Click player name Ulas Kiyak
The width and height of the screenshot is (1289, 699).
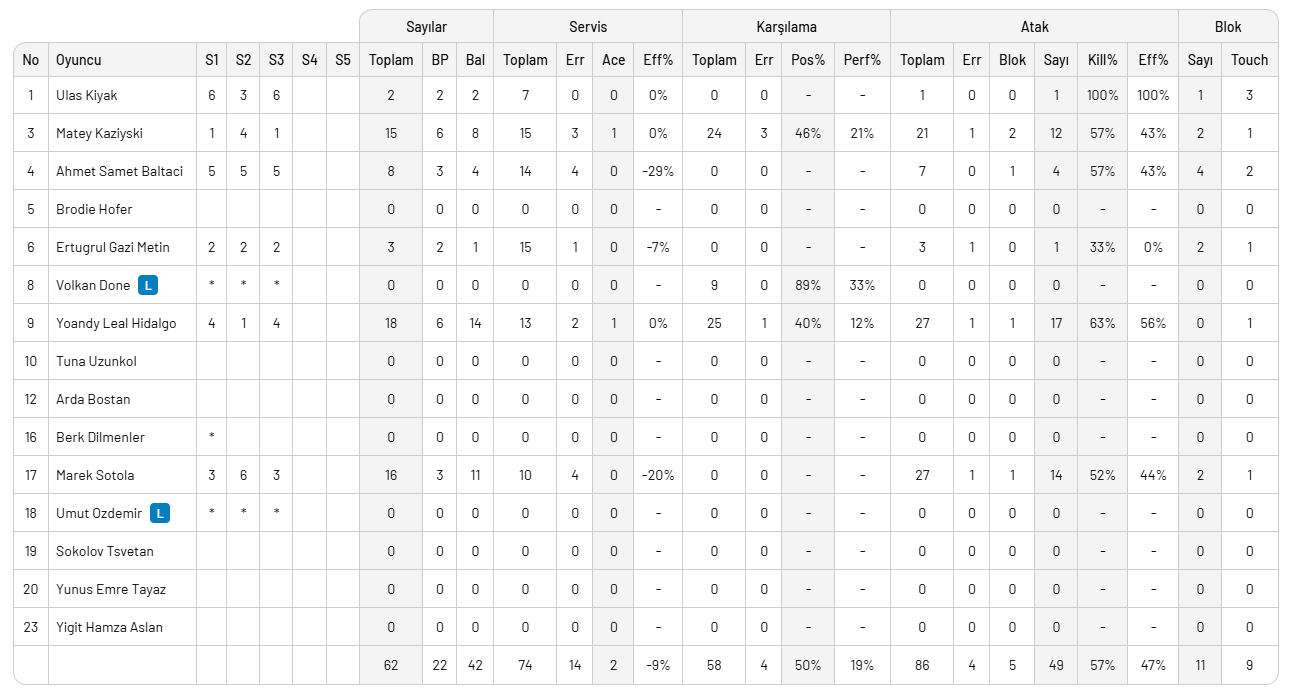[x=87, y=96]
